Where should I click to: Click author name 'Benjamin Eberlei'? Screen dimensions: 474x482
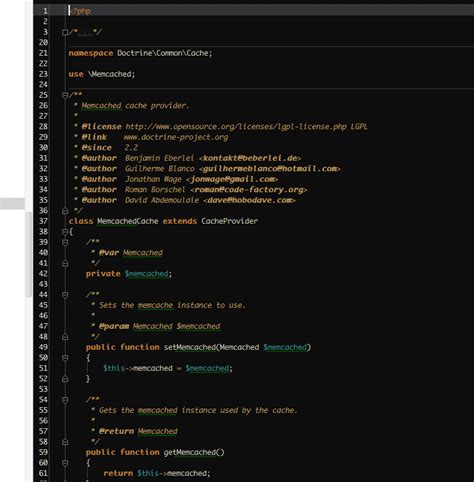point(159,158)
